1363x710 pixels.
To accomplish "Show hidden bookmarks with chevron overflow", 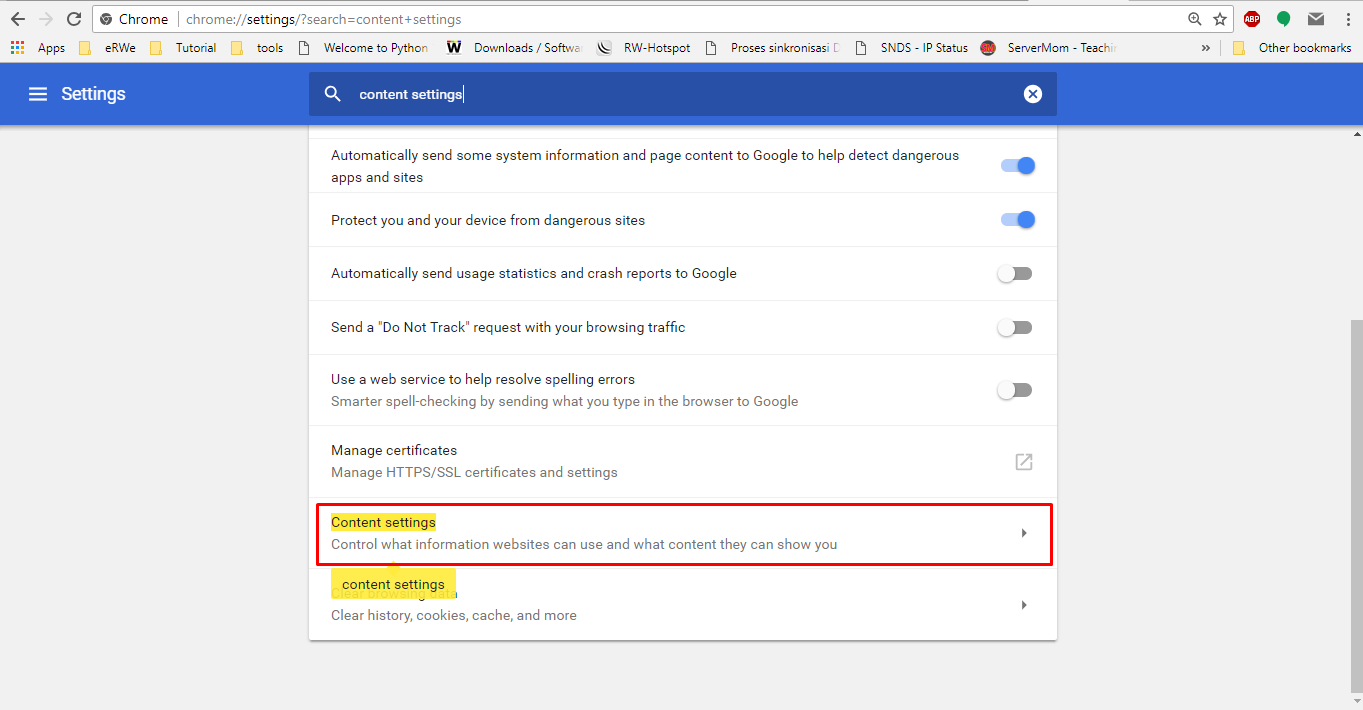I will [x=1205, y=47].
